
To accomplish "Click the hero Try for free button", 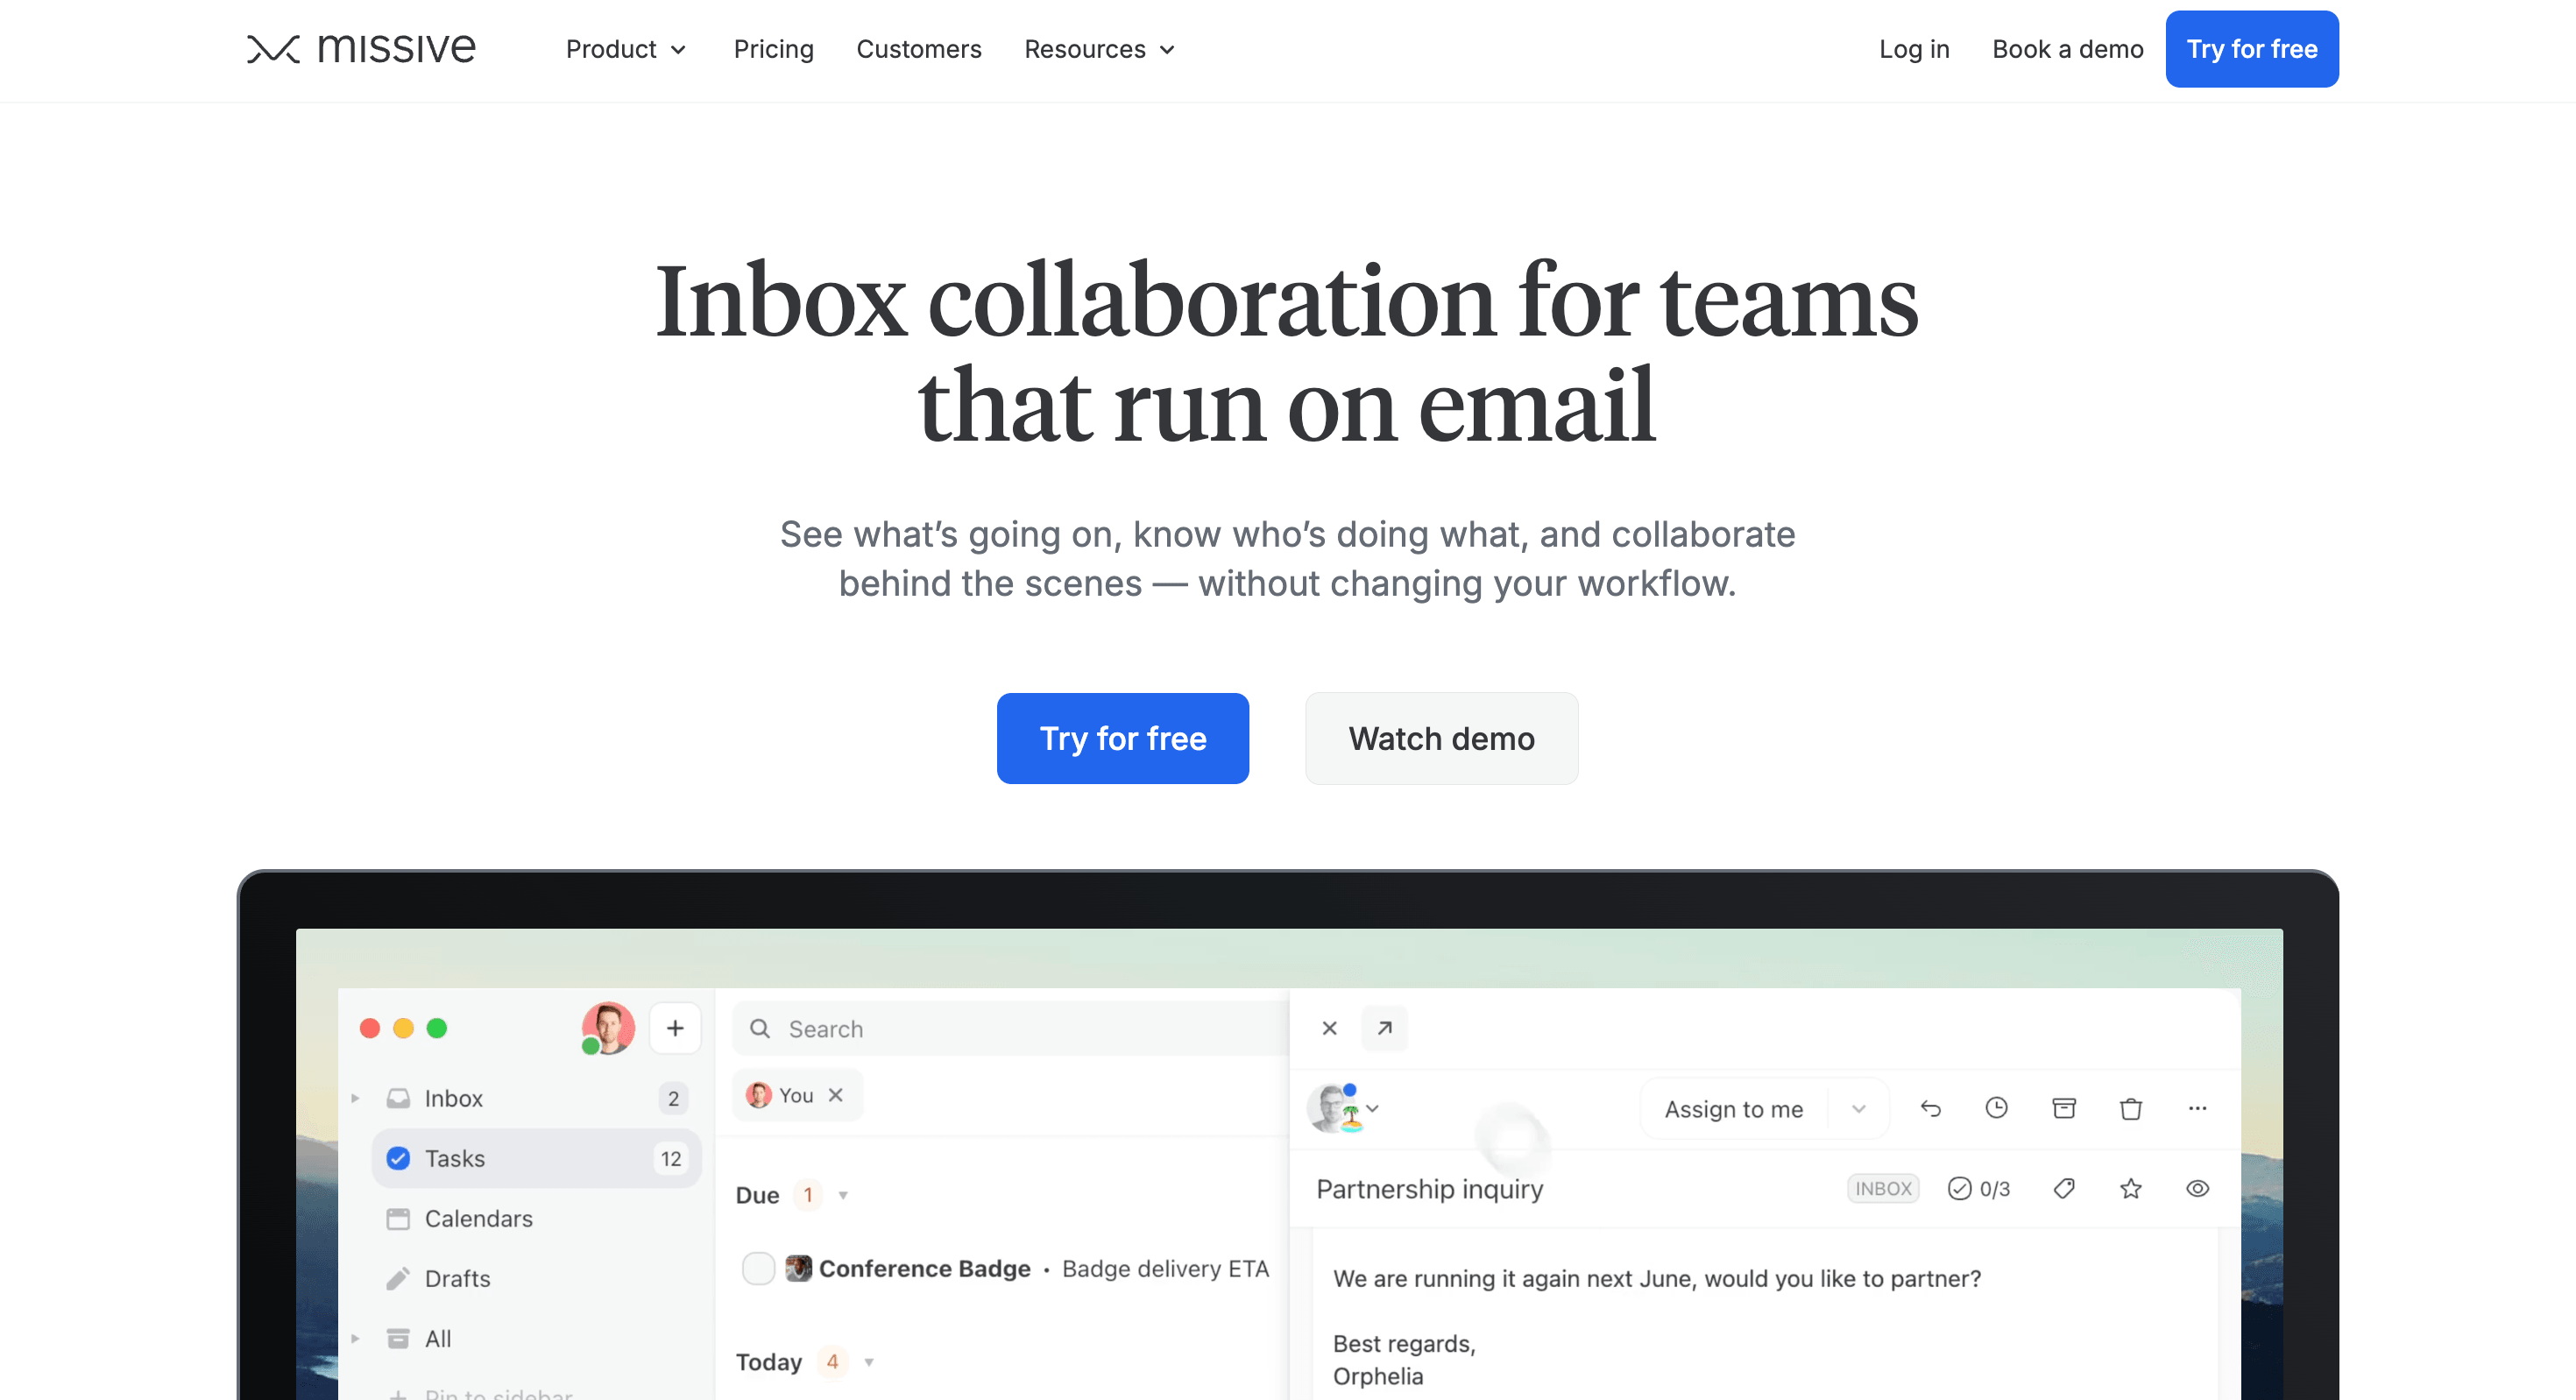I will pos(1122,738).
